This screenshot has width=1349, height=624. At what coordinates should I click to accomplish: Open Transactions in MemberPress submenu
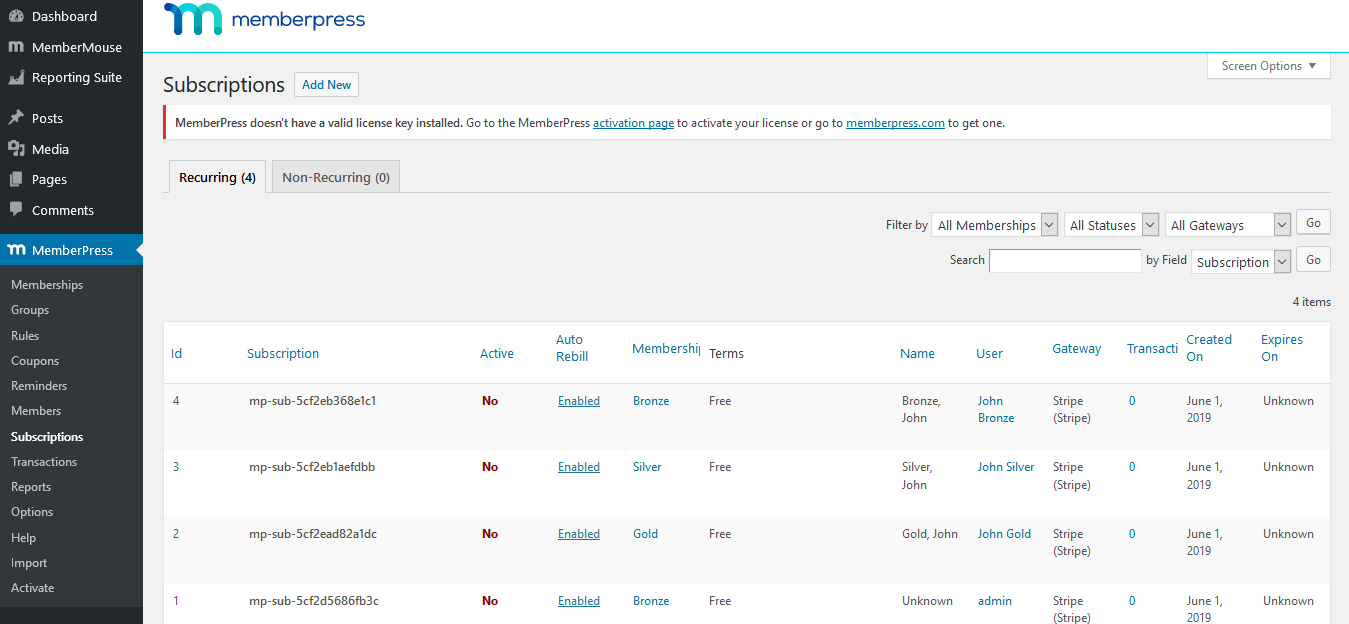(x=44, y=462)
